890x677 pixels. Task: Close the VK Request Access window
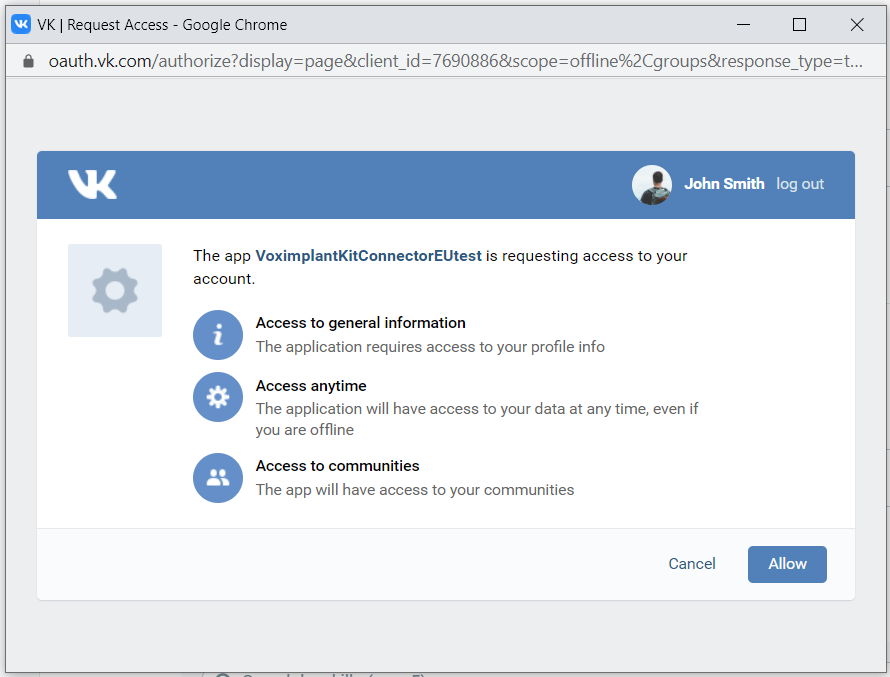[x=857, y=24]
